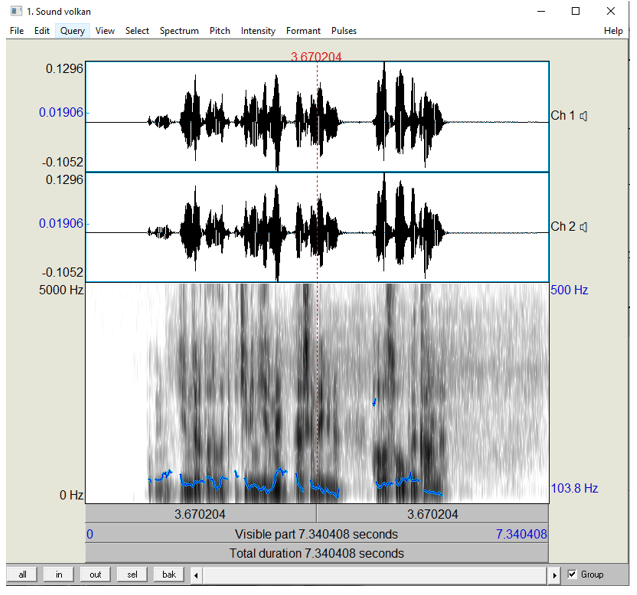The image size is (637, 595).
Task: Click the Praat window title icon
Action: (14, 11)
